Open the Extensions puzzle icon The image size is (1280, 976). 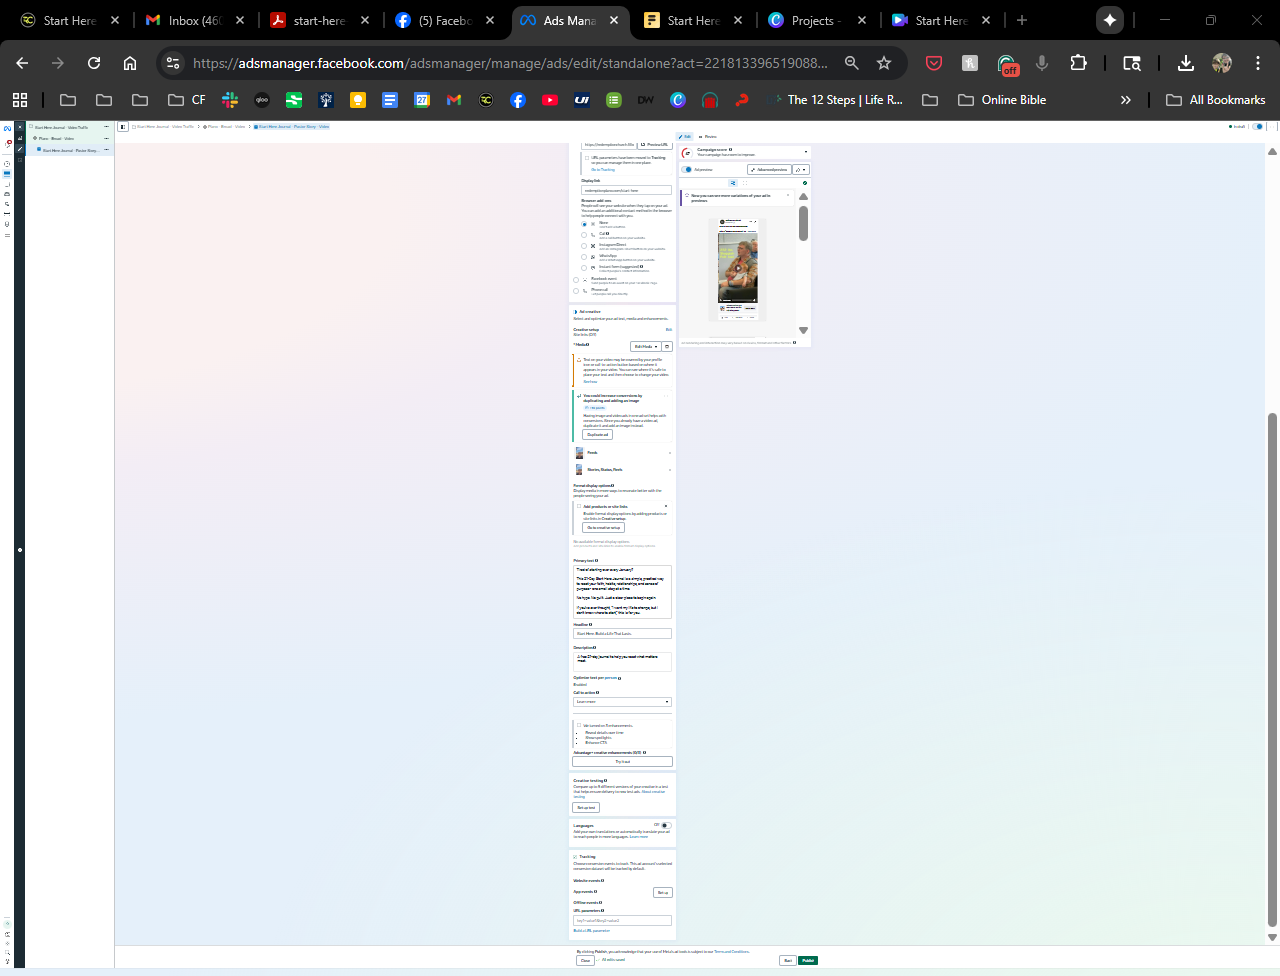pos(1078,63)
